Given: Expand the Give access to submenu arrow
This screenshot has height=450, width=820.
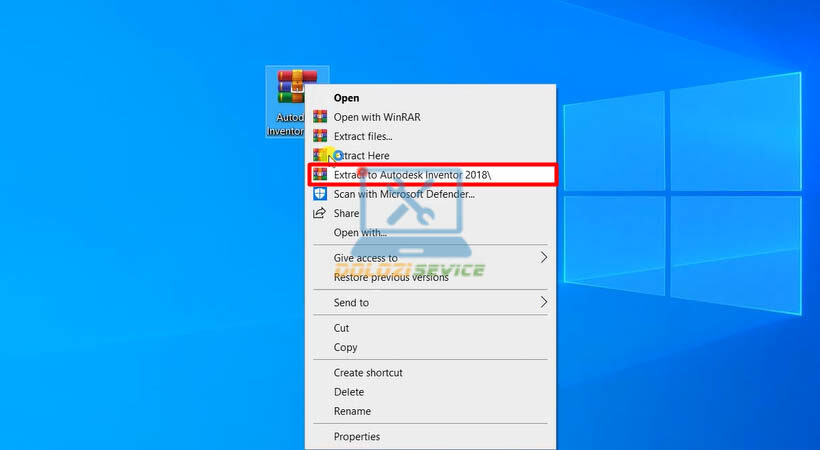Looking at the screenshot, I should coord(543,258).
